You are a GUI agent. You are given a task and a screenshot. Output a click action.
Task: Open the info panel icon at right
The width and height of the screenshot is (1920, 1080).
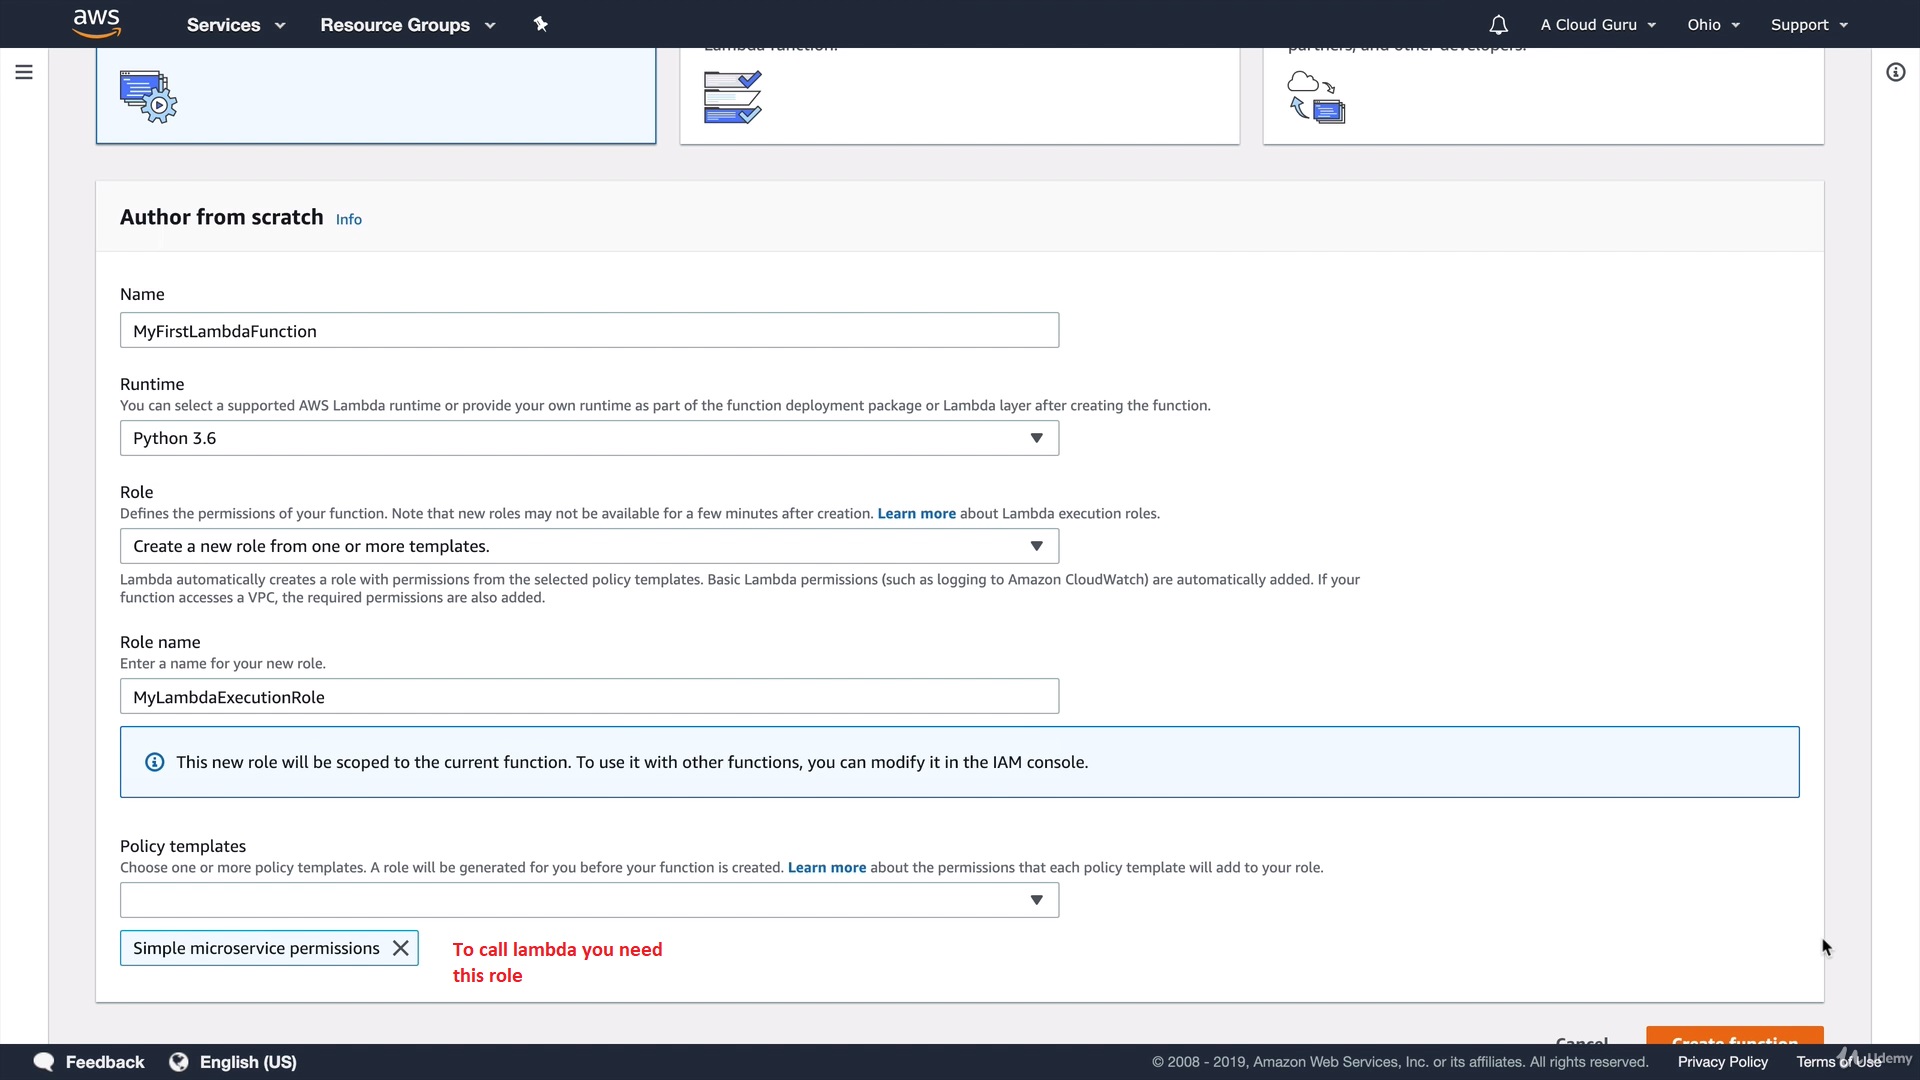(1895, 72)
